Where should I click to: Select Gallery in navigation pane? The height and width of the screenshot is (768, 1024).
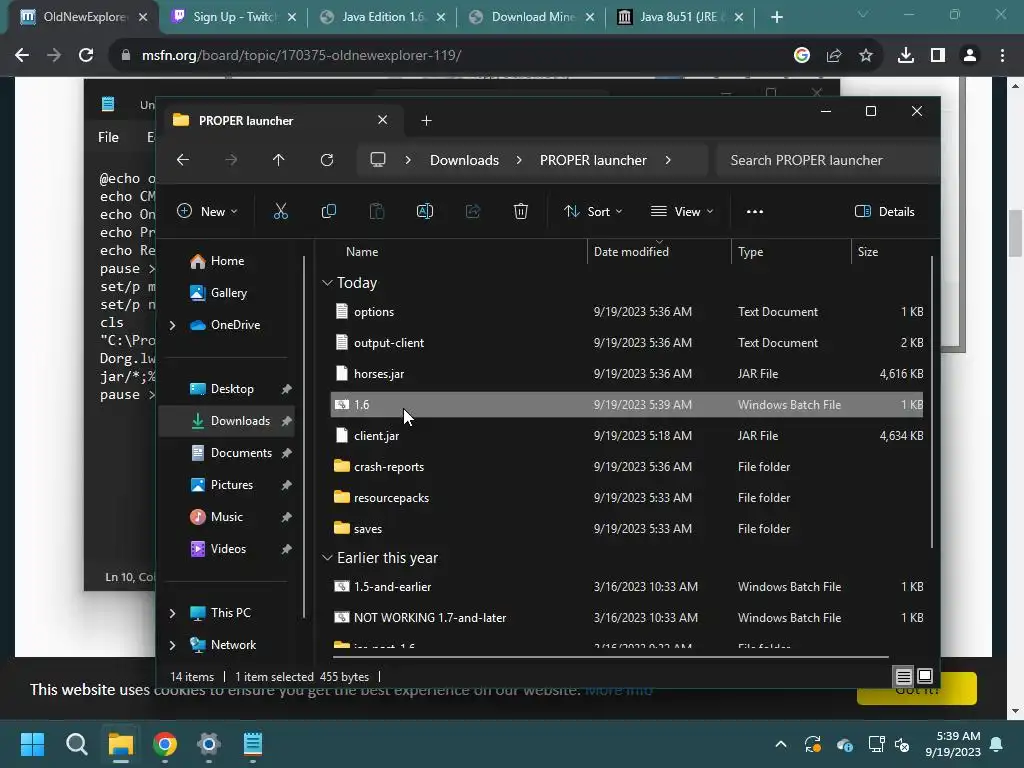click(227, 293)
